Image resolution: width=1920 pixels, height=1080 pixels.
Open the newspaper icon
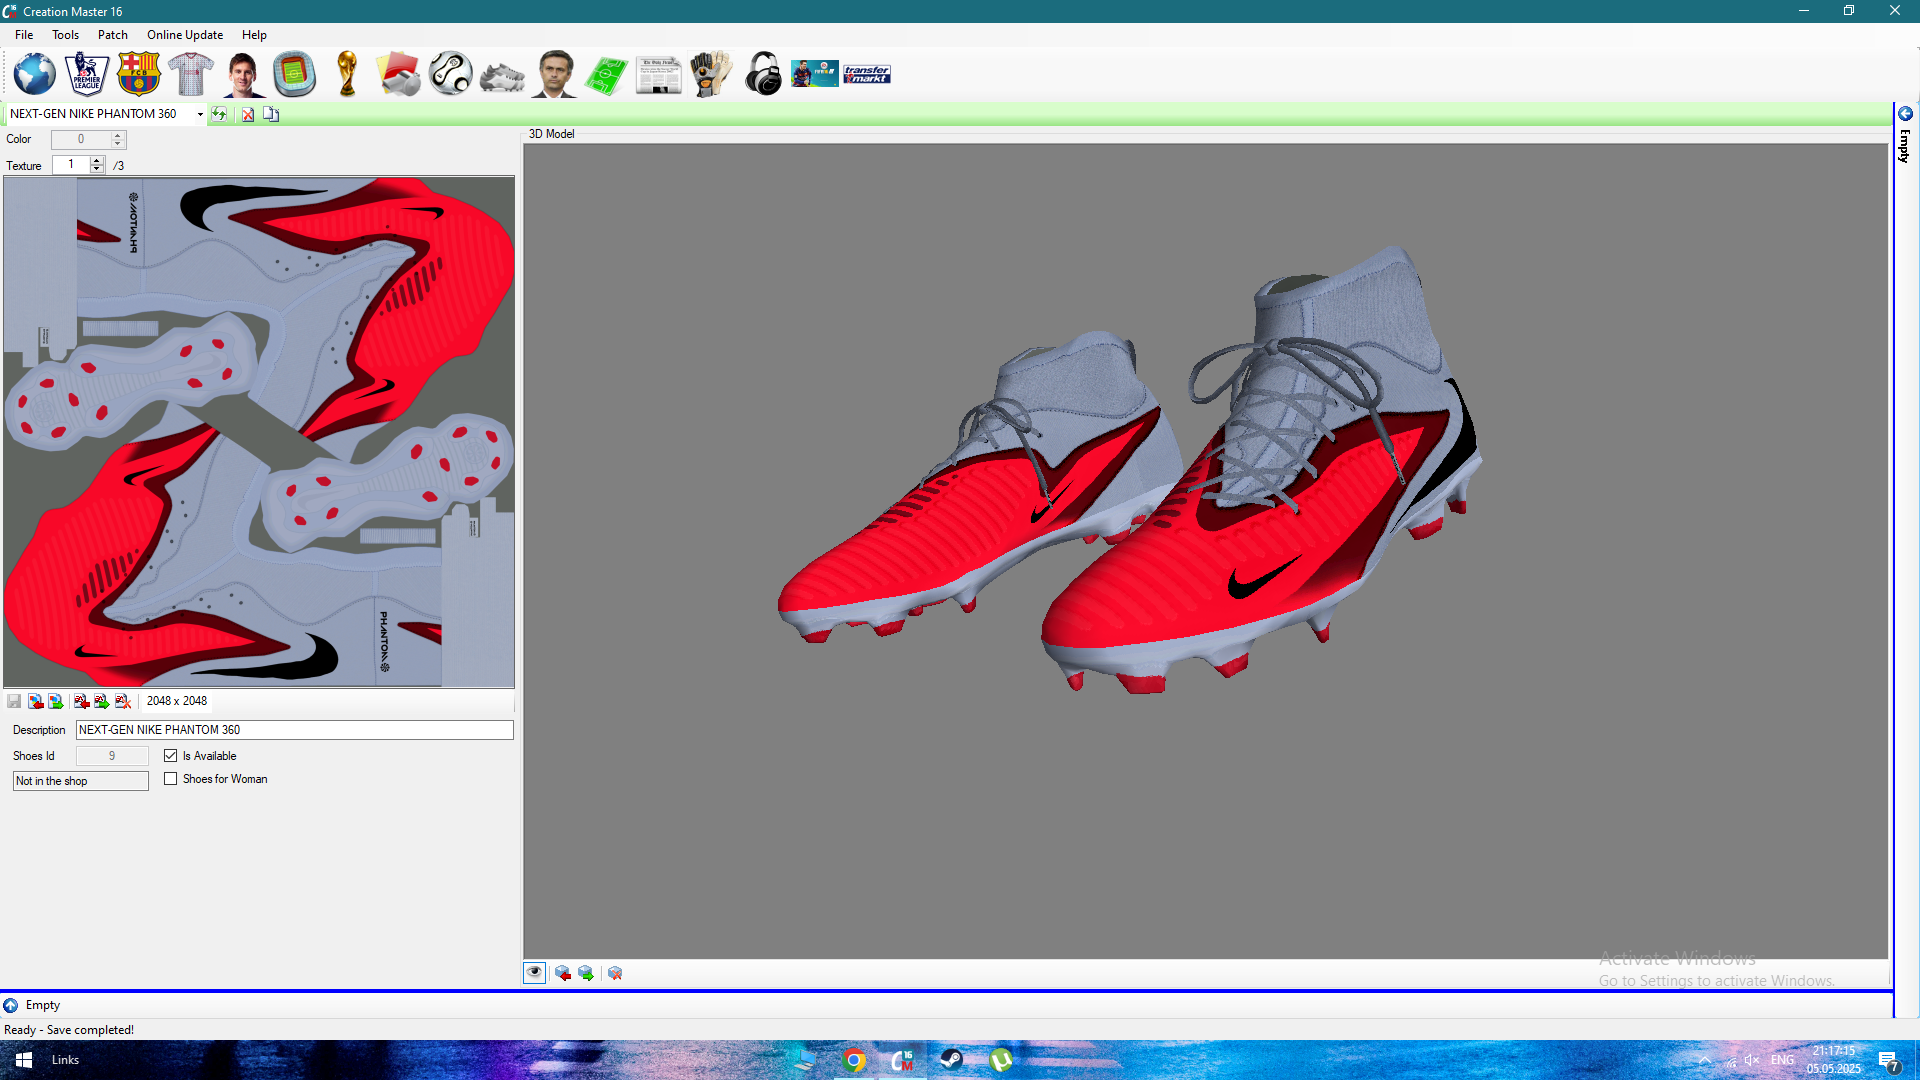pos(659,75)
